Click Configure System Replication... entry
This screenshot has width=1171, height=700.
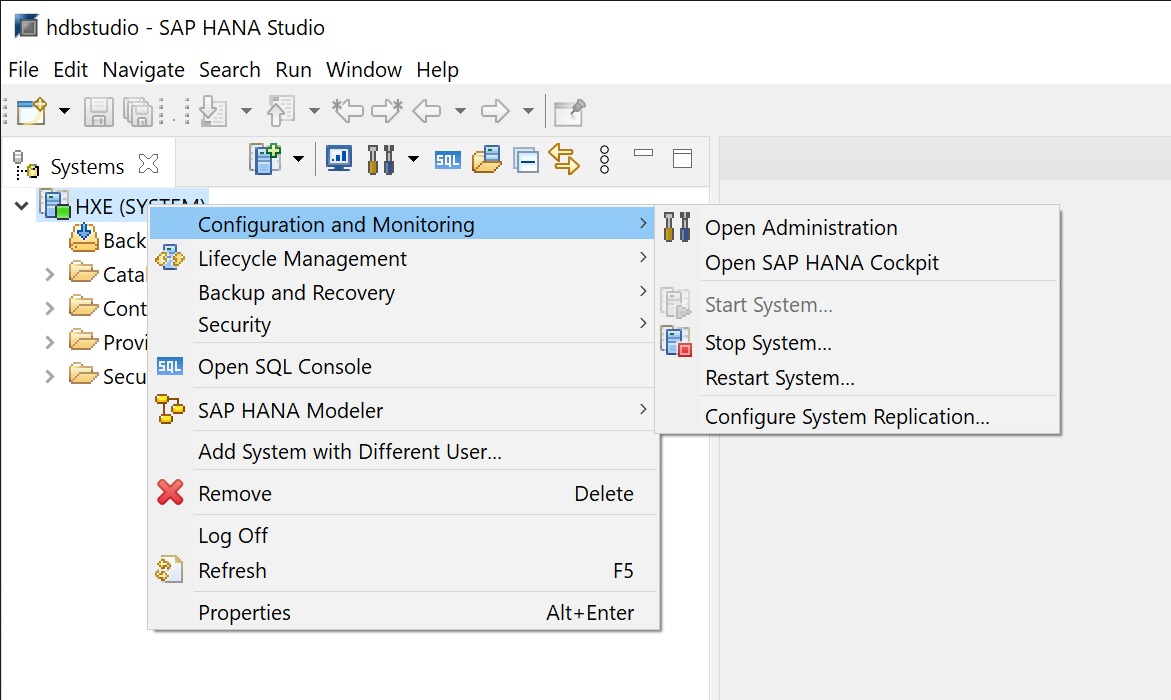pos(847,417)
